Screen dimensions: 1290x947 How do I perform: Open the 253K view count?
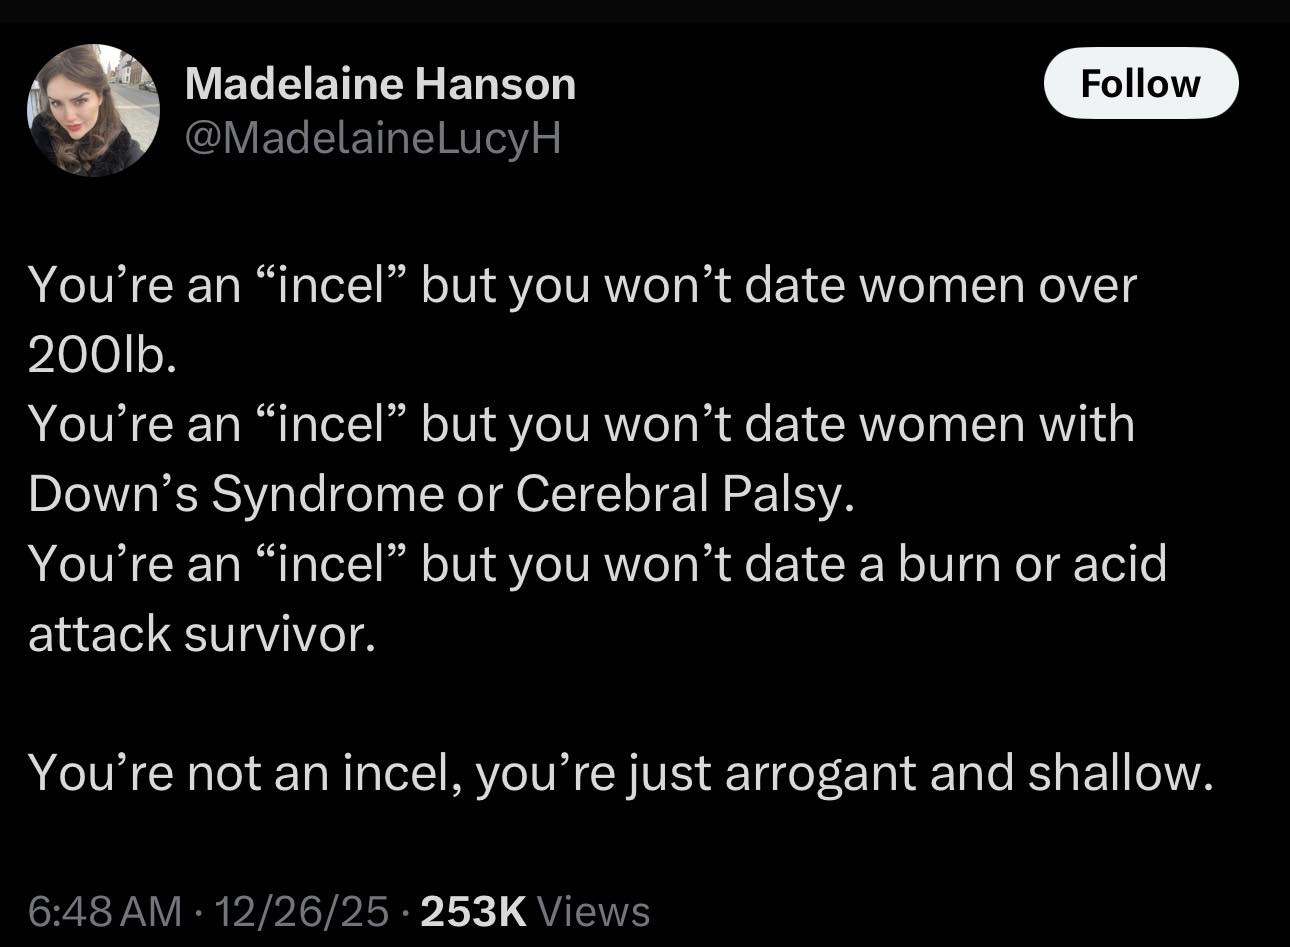coord(473,911)
